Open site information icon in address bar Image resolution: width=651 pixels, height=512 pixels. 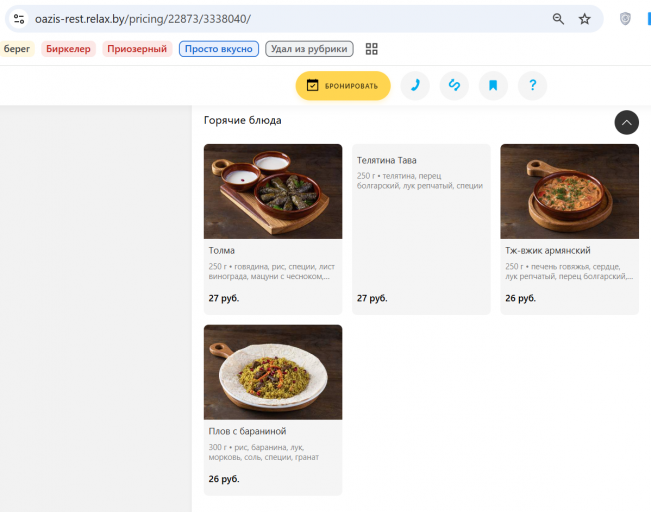click(19, 19)
